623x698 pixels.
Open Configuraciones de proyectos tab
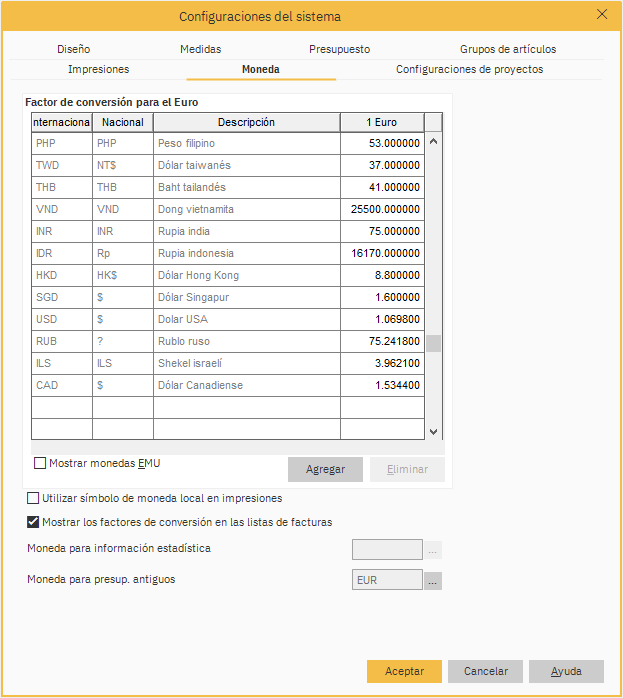(x=469, y=70)
